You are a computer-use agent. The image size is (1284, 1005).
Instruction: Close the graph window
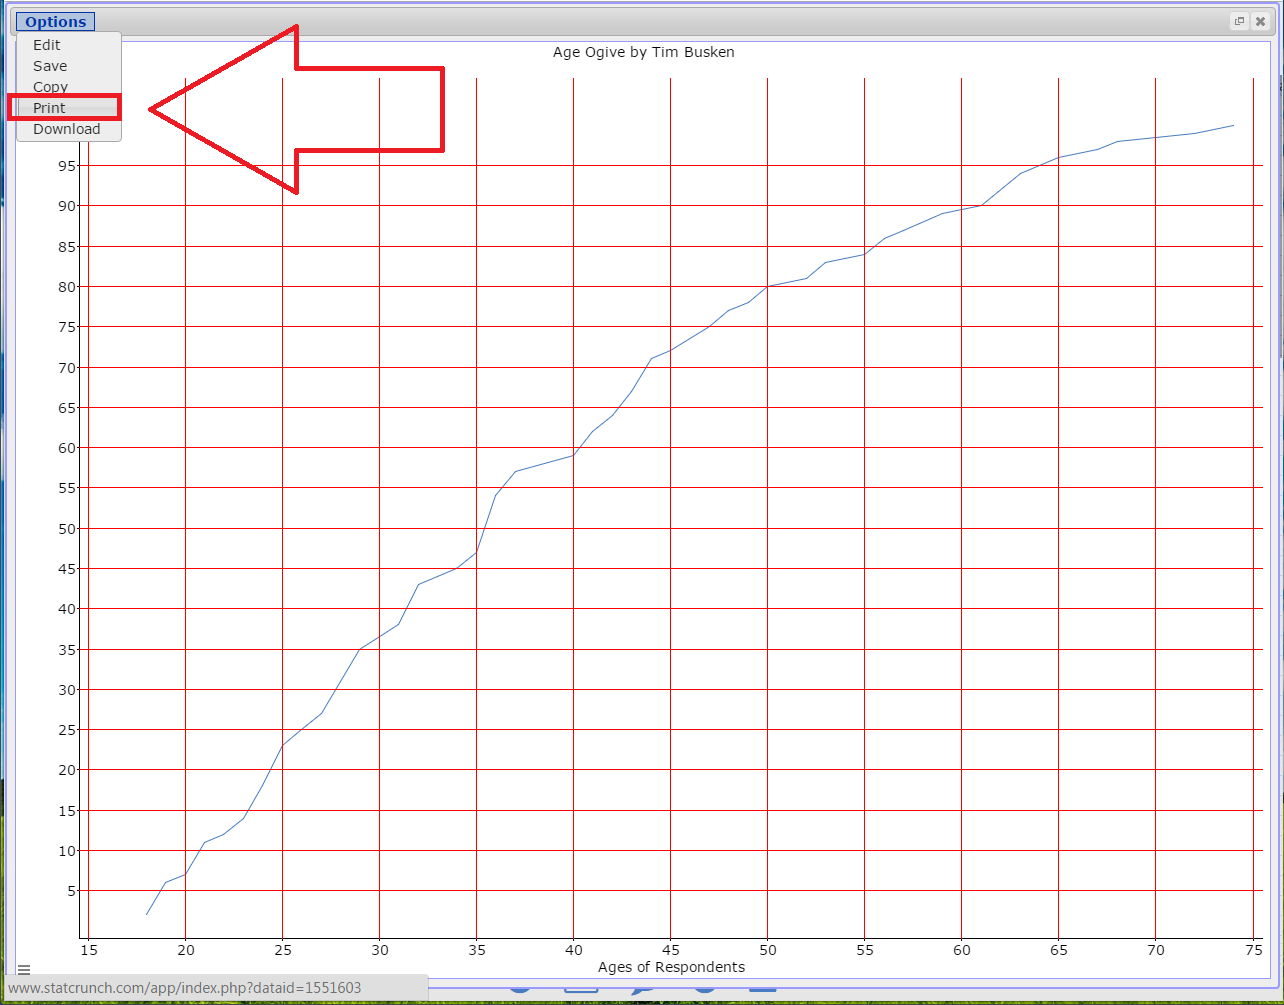tap(1260, 21)
